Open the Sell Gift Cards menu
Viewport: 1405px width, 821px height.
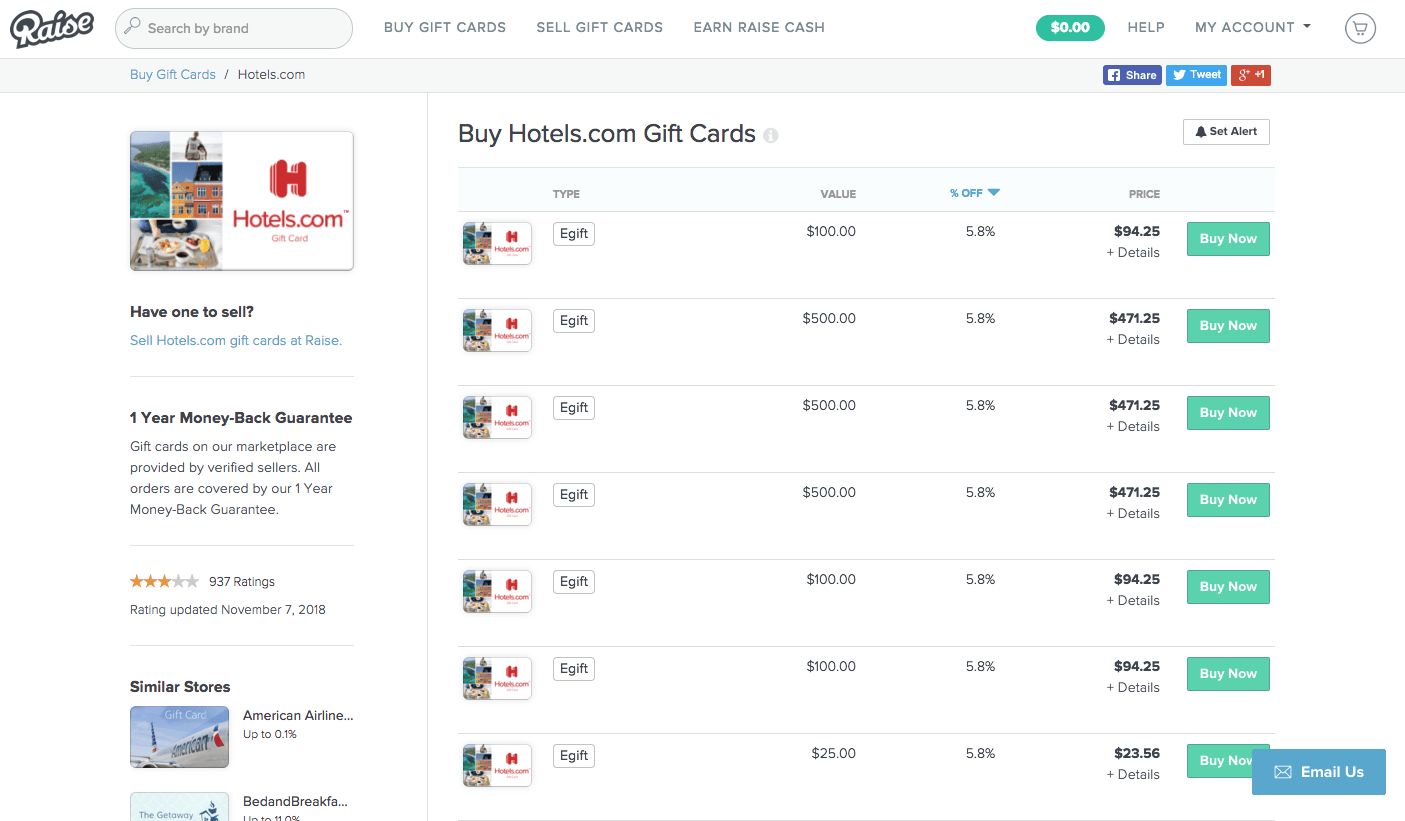(x=599, y=27)
